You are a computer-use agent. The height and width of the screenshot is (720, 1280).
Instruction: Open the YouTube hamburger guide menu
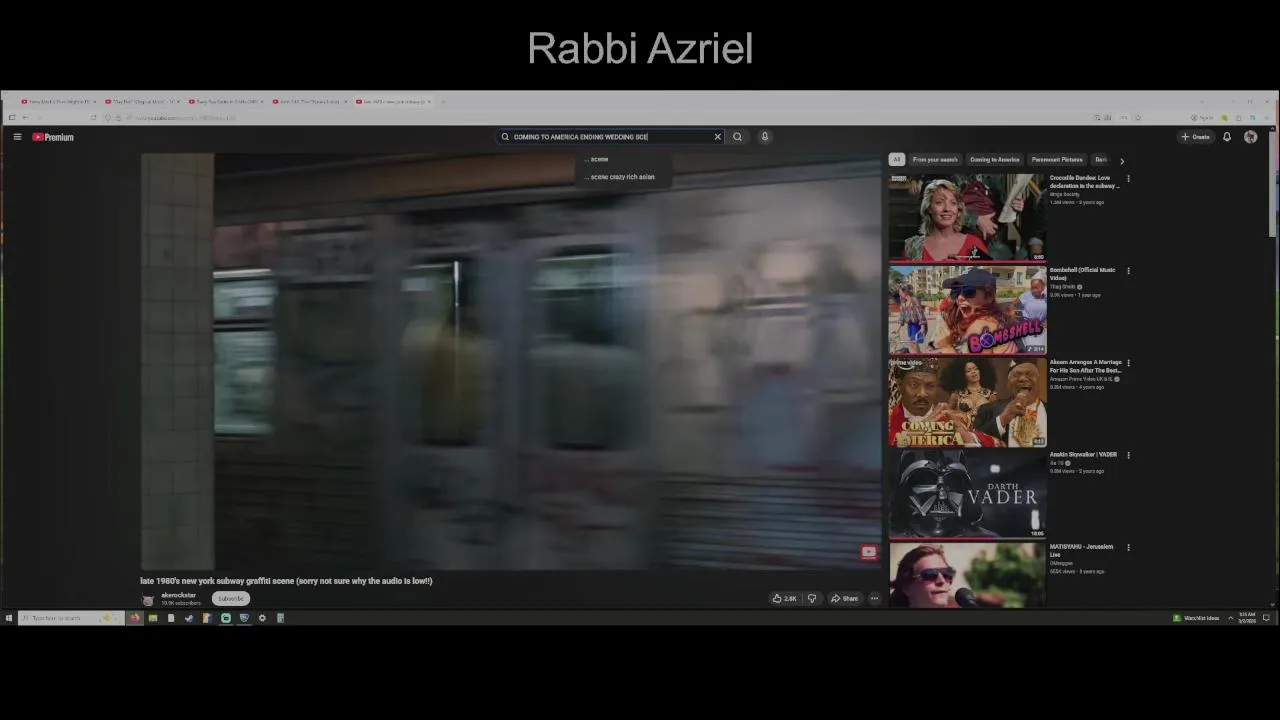(17, 137)
